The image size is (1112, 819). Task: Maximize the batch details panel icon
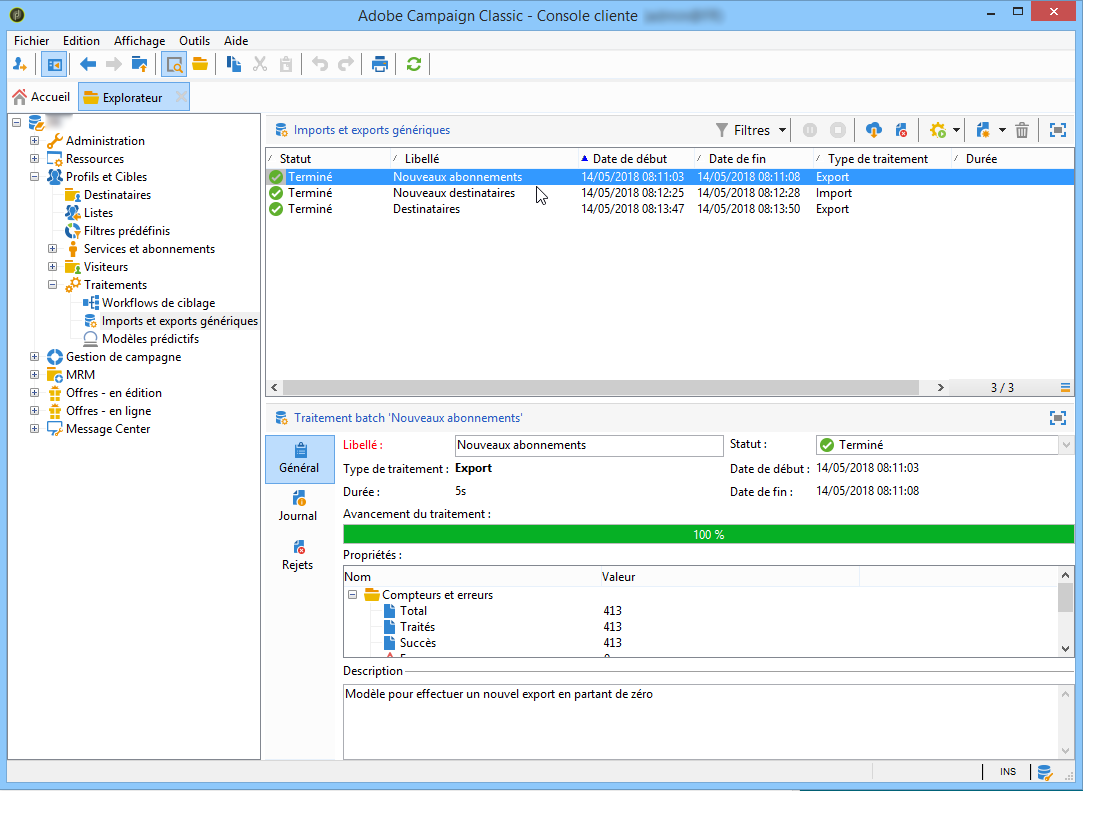1057,418
